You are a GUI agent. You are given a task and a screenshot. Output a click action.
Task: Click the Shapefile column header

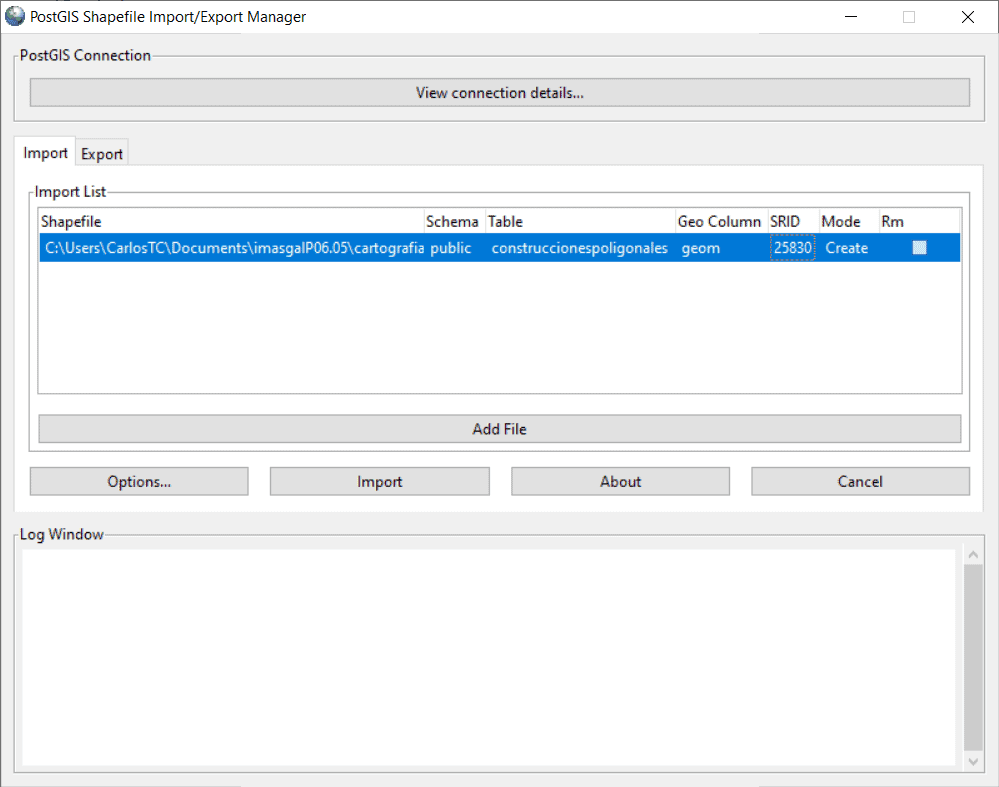pyautogui.click(x=230, y=222)
